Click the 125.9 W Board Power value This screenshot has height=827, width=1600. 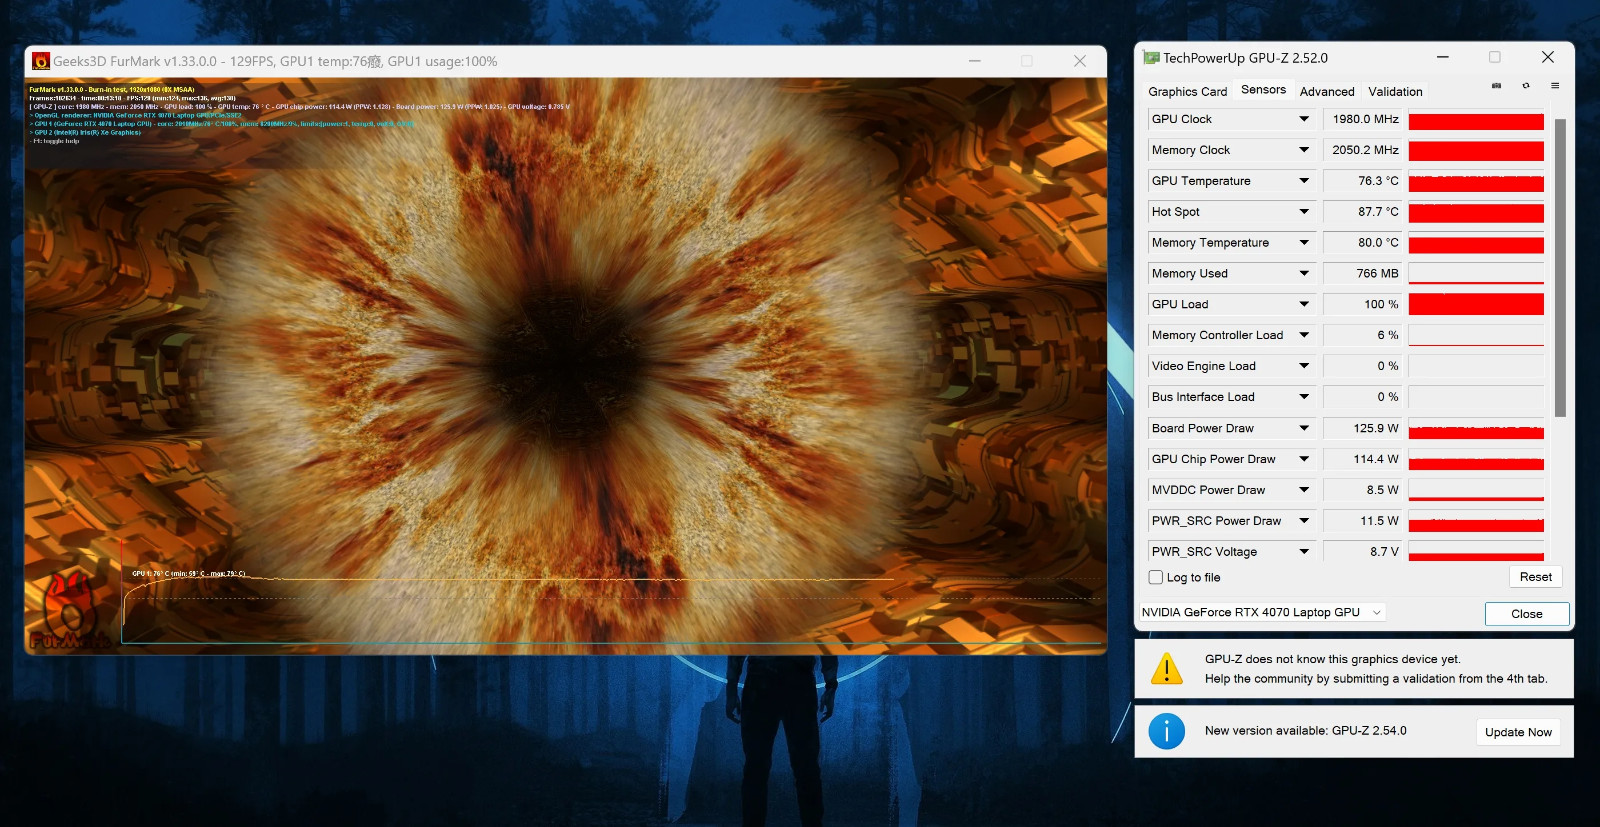[1364, 428]
